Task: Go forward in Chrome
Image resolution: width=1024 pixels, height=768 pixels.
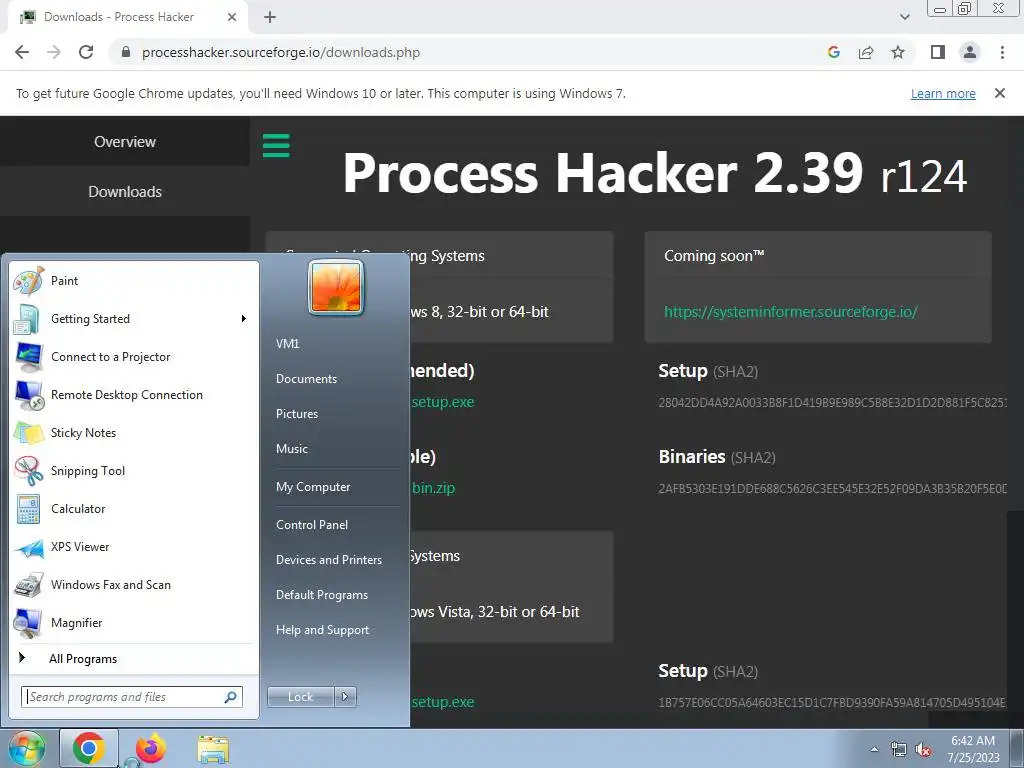Action: [54, 52]
